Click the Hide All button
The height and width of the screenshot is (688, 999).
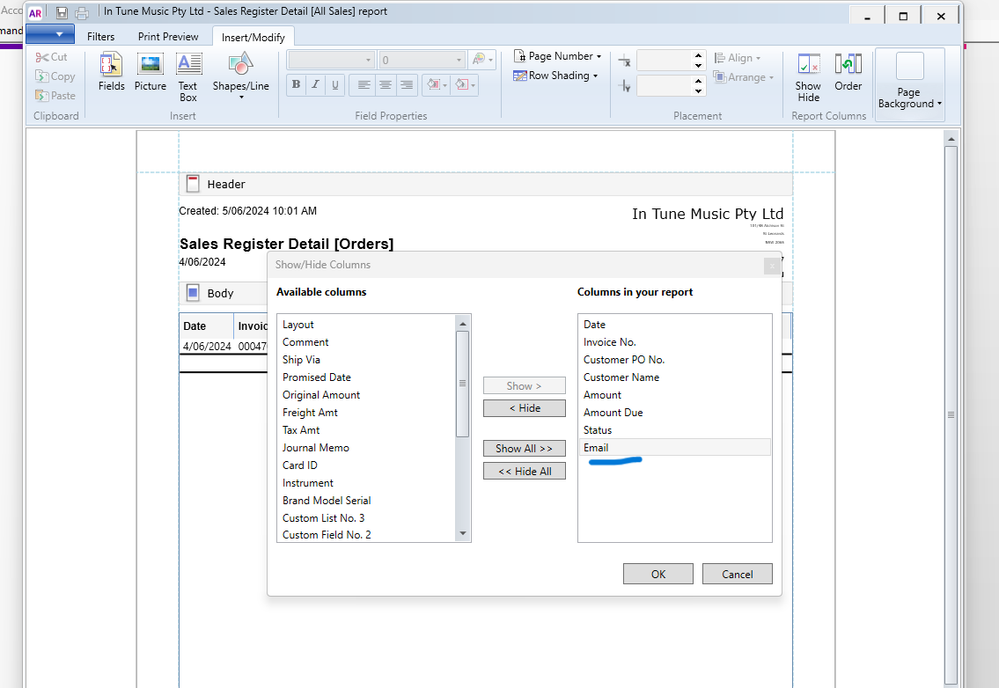pos(524,471)
